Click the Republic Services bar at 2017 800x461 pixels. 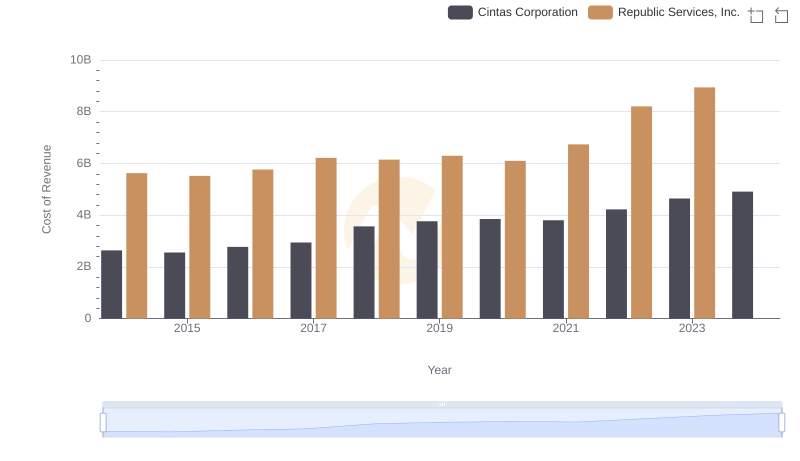point(326,238)
